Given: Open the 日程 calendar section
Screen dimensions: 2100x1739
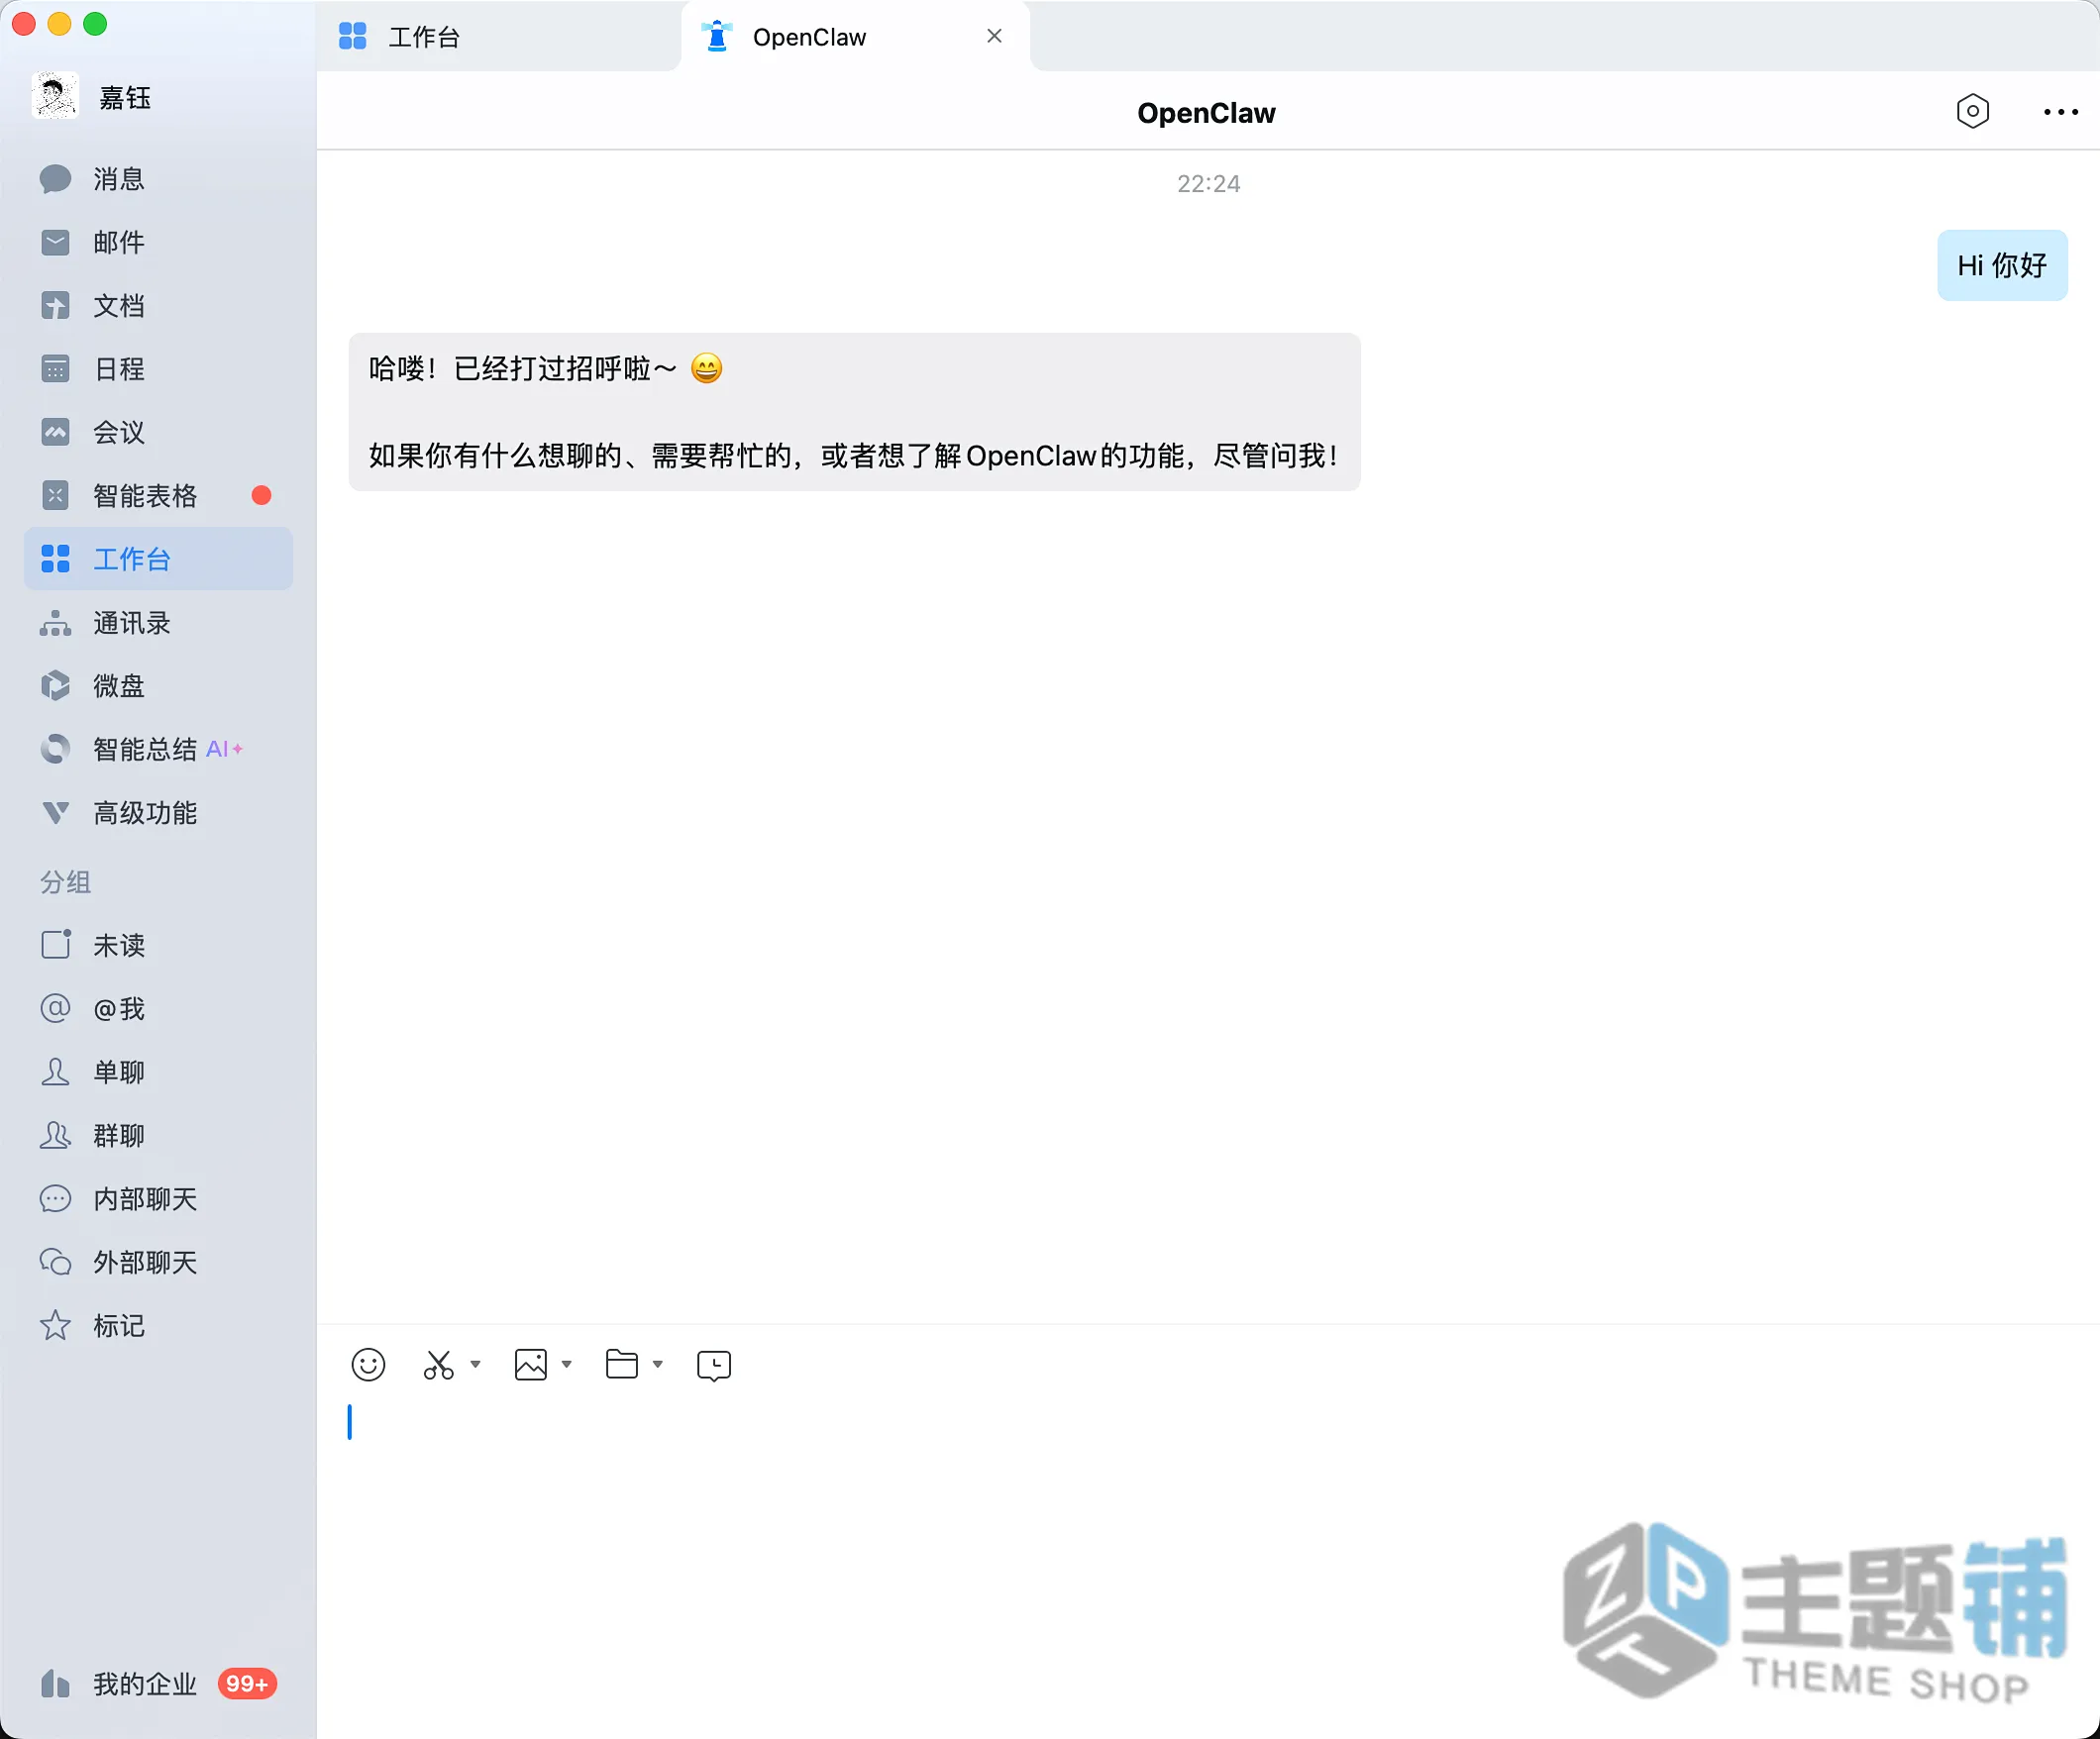Looking at the screenshot, I should [158, 369].
